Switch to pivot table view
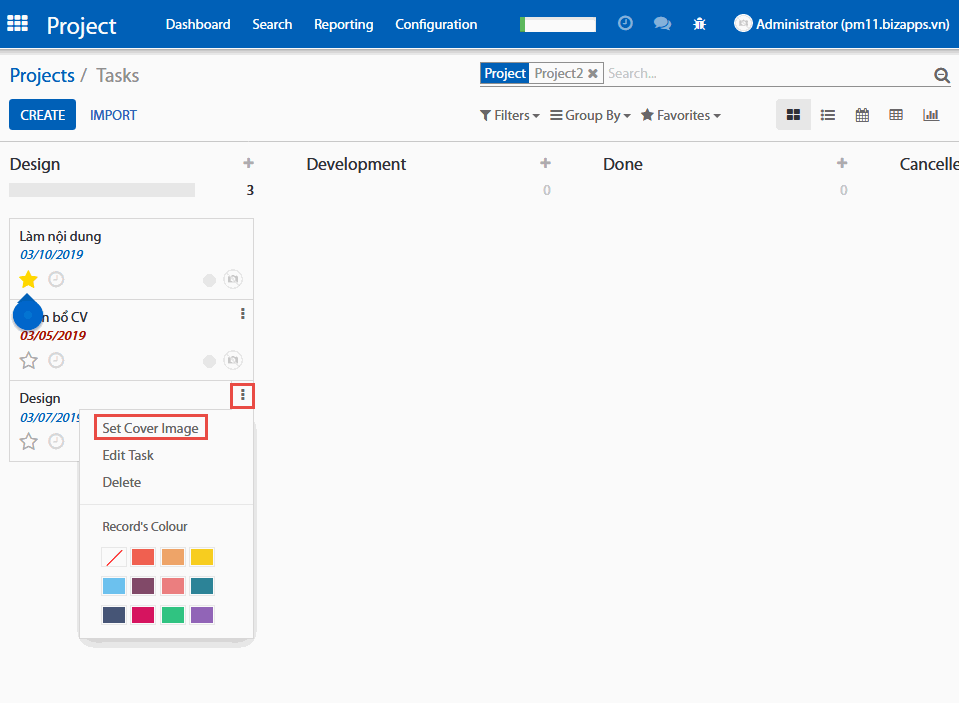 [896, 115]
